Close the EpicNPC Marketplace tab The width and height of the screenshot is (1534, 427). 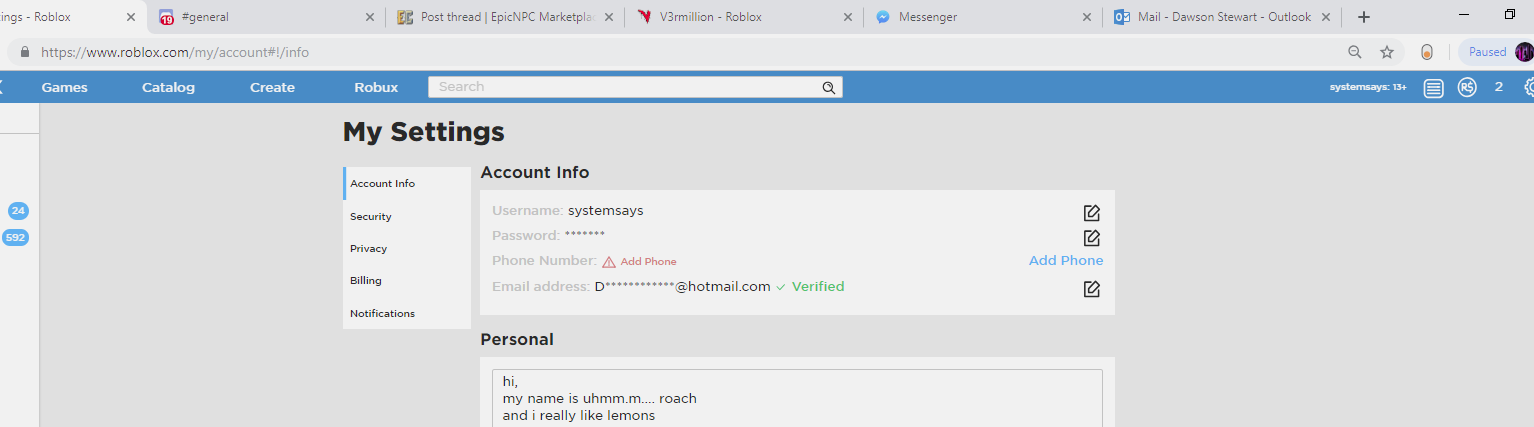[609, 17]
